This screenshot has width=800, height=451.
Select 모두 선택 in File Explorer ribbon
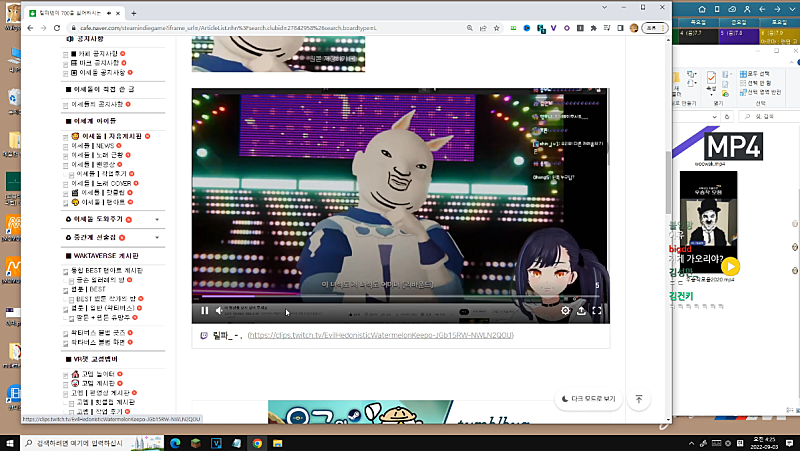(x=756, y=74)
